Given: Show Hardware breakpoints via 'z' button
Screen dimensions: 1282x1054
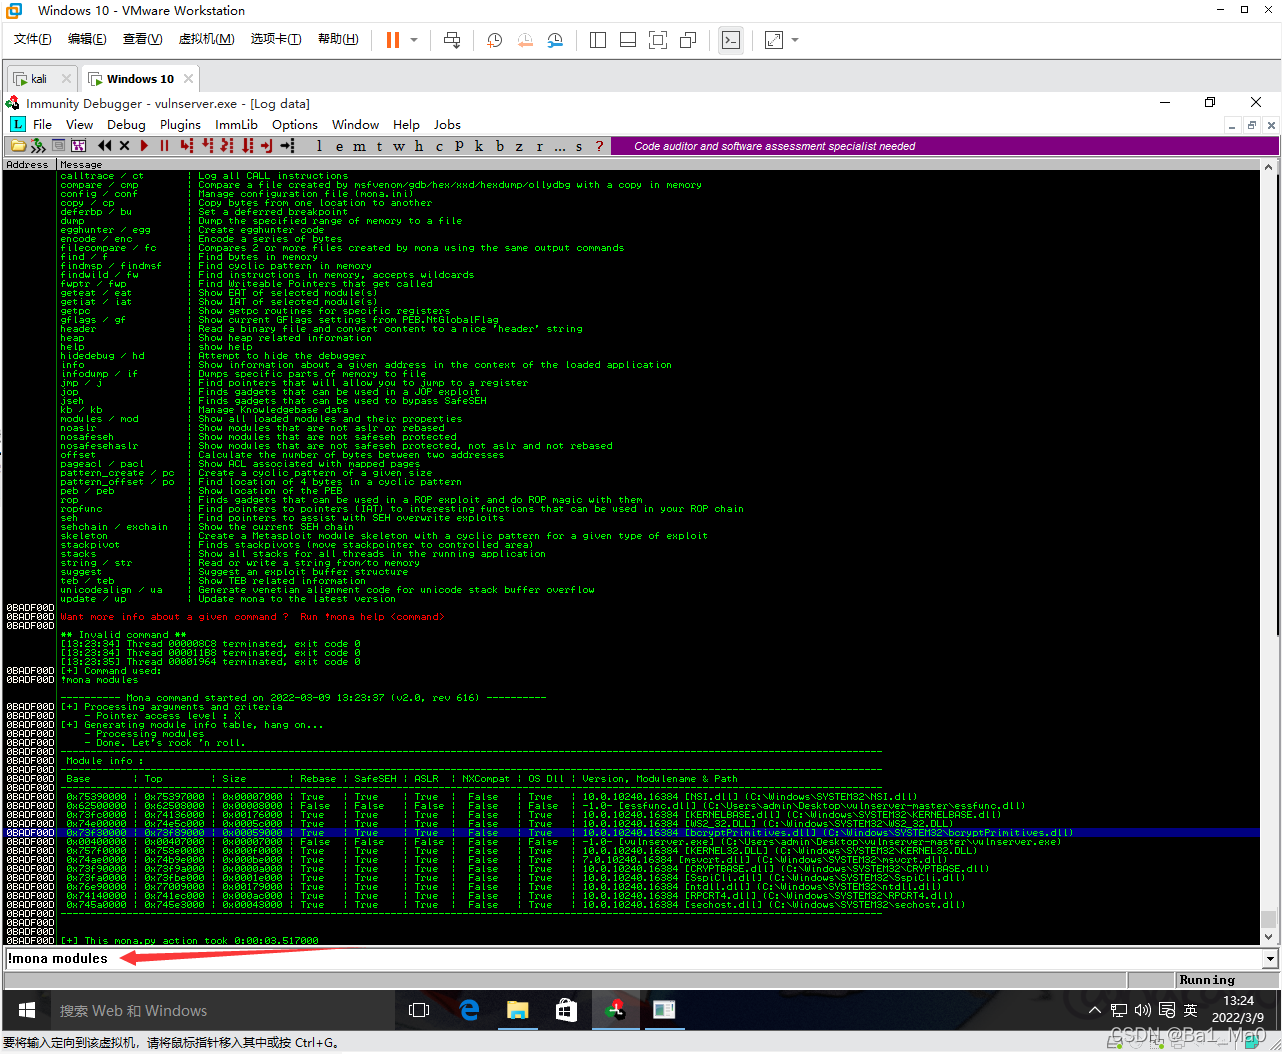Looking at the screenshot, I should click(519, 146).
